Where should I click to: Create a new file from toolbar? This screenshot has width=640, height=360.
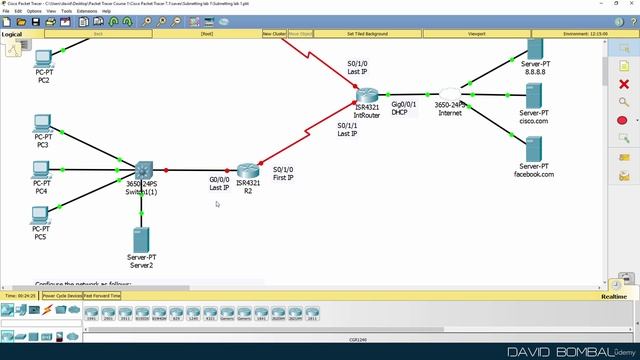coord(7,22)
